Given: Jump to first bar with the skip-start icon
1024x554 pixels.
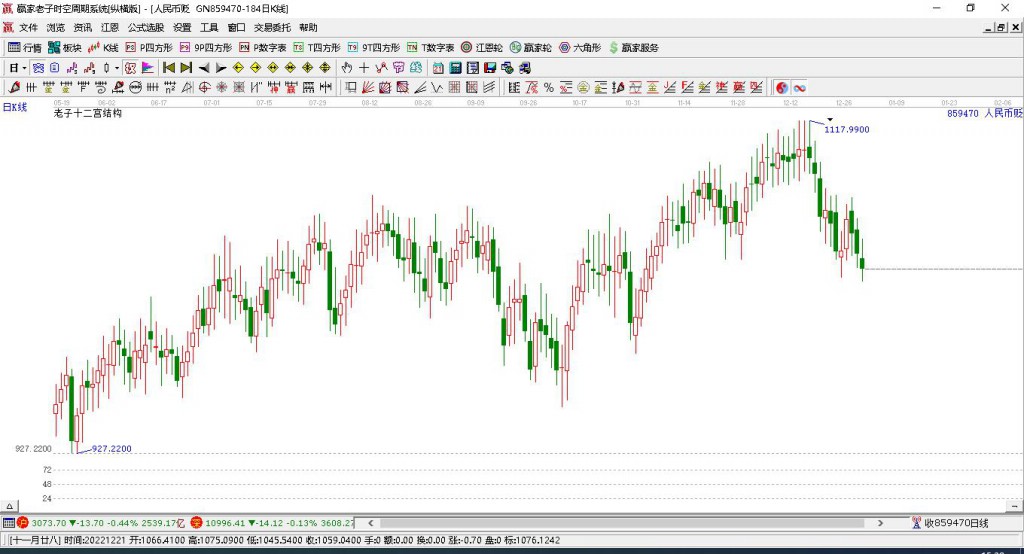Looking at the screenshot, I should pos(169,67).
